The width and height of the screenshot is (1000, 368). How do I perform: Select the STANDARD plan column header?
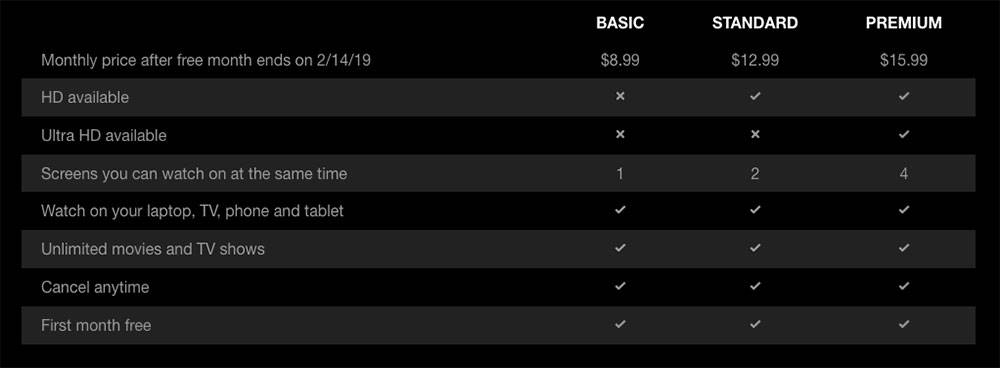coord(755,23)
